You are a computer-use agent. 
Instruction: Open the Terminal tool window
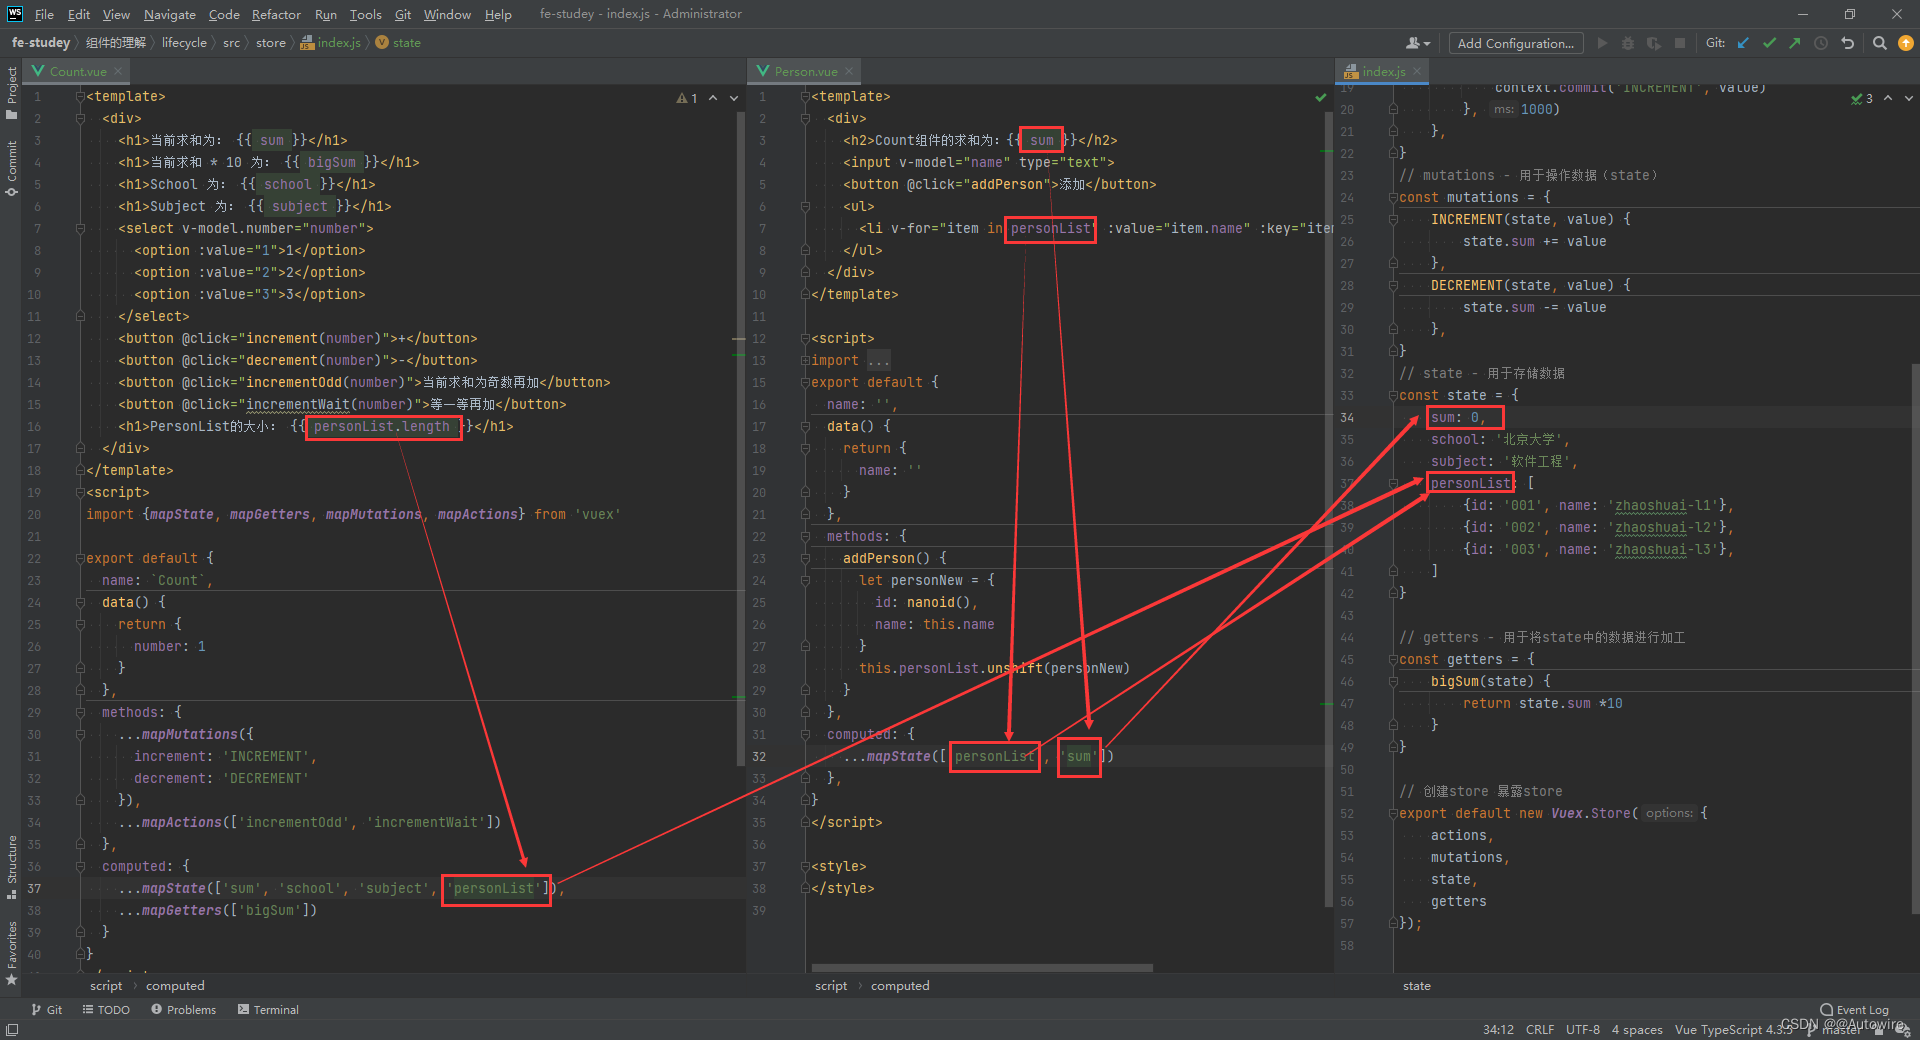click(x=268, y=1010)
